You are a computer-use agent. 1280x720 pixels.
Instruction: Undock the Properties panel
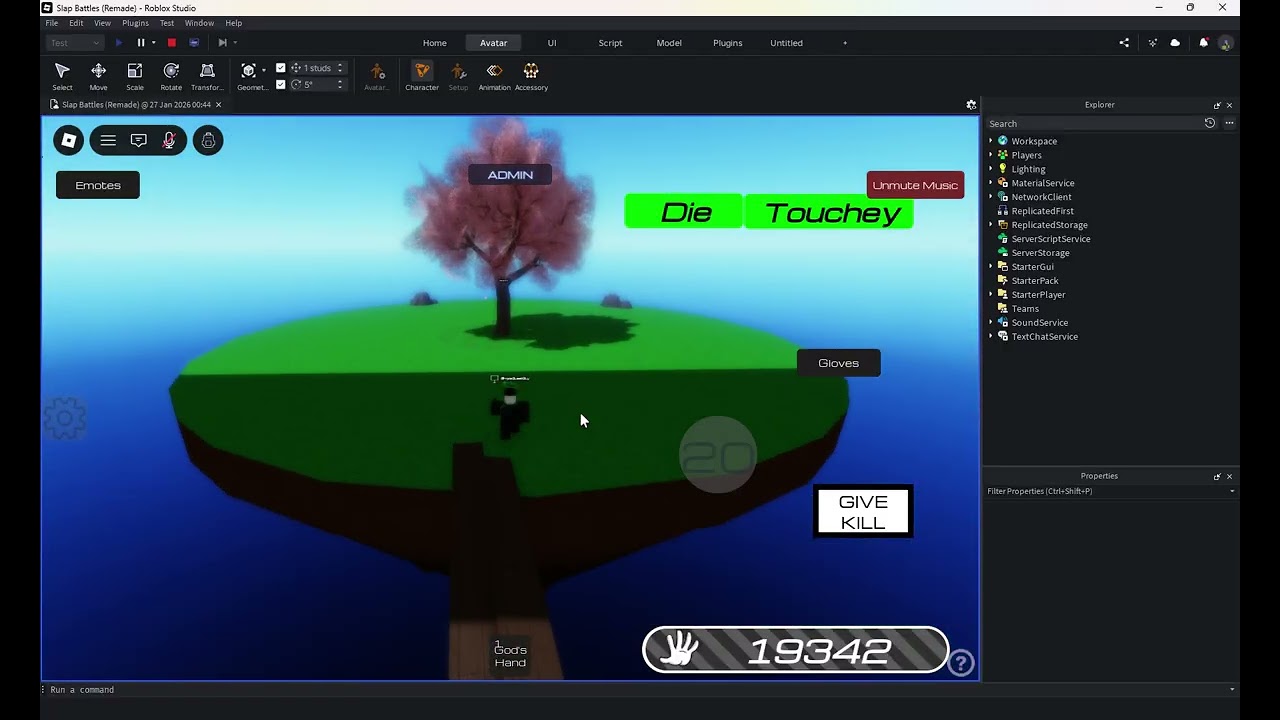(x=1217, y=476)
